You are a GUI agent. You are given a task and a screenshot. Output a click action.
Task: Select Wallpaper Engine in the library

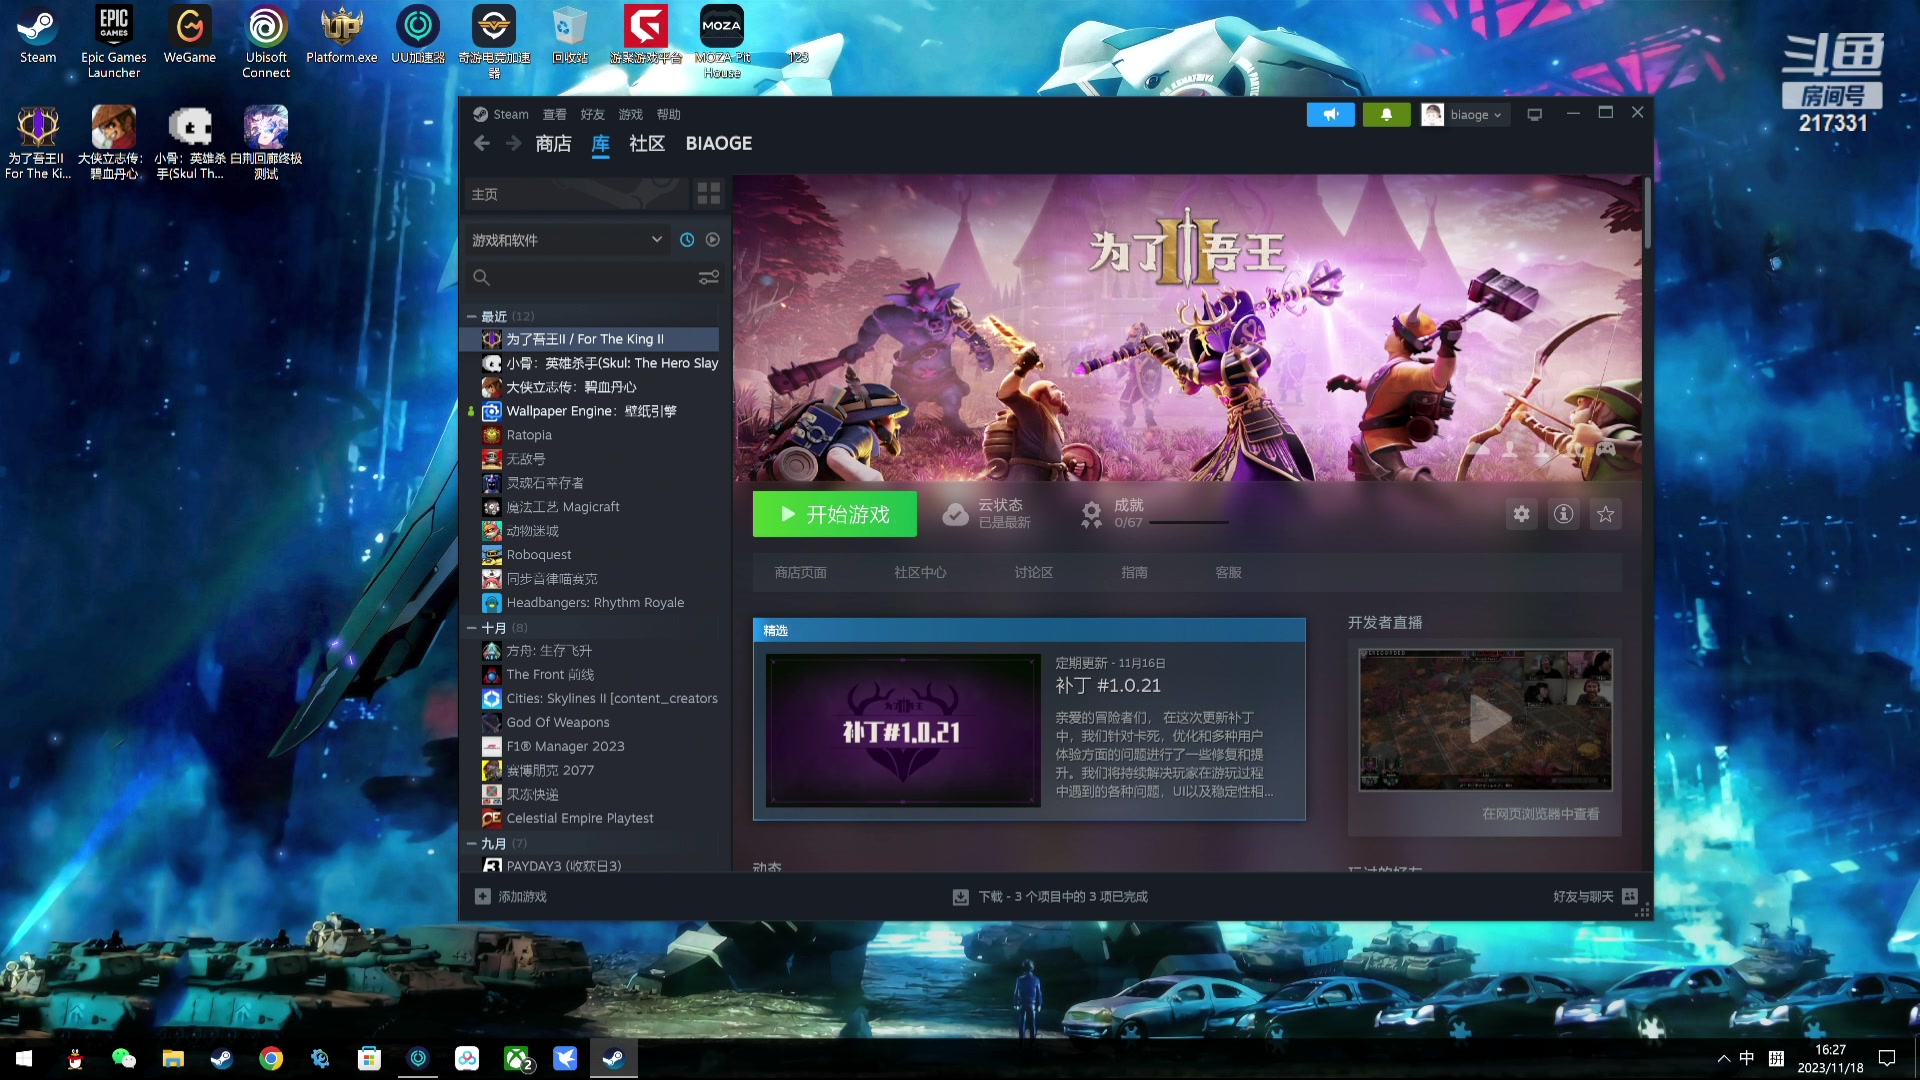click(590, 411)
